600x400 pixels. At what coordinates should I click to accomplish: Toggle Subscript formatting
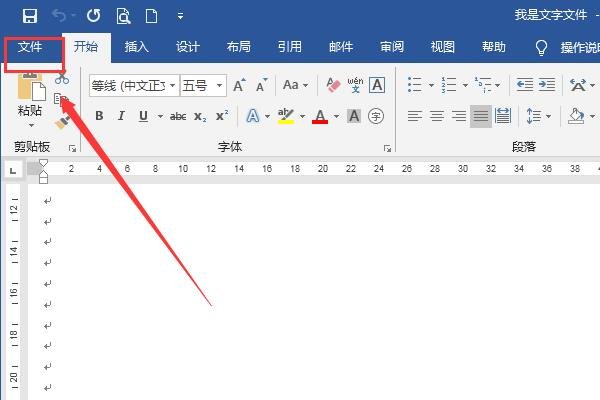click(x=200, y=116)
